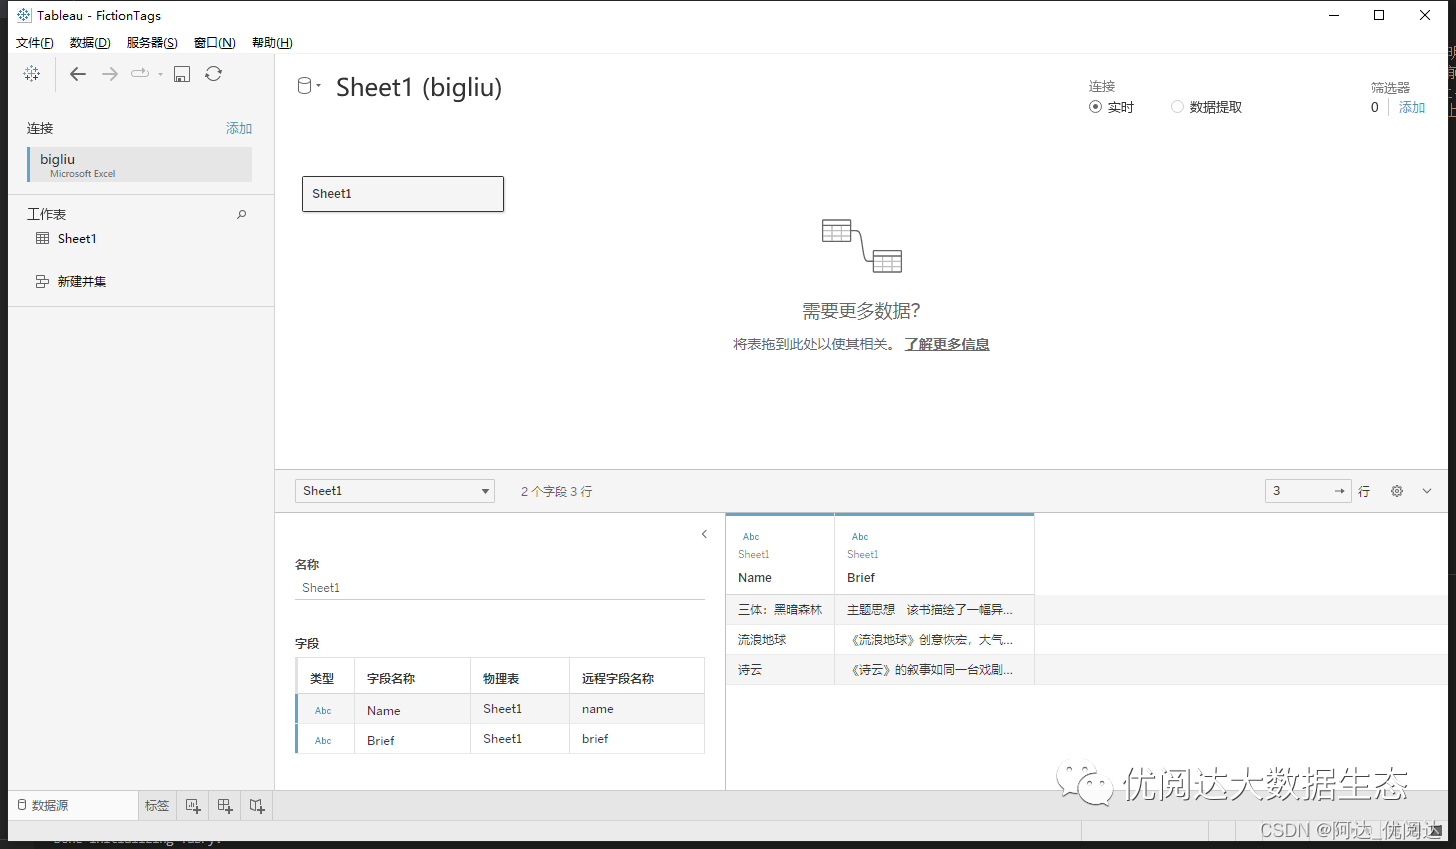
Task: Refresh the data source
Action: point(214,74)
